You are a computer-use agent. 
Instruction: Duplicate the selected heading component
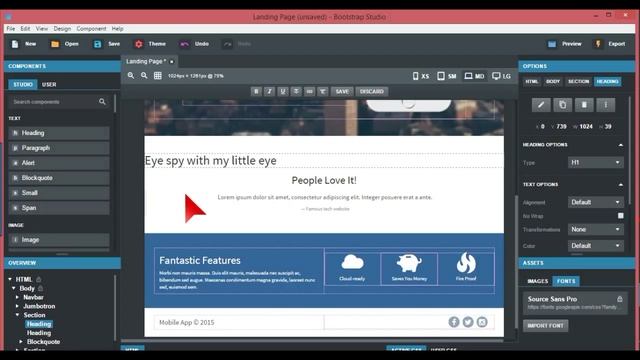[x=562, y=105]
